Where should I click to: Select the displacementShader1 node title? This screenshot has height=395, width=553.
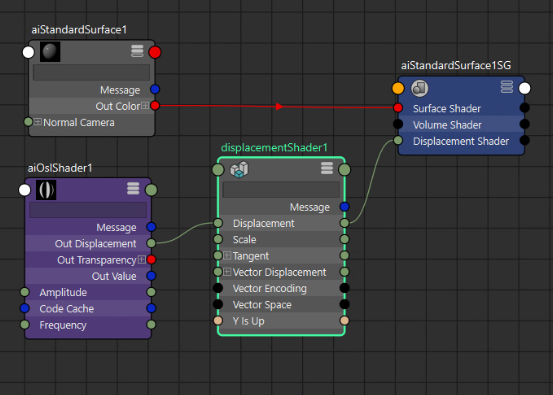click(x=274, y=147)
